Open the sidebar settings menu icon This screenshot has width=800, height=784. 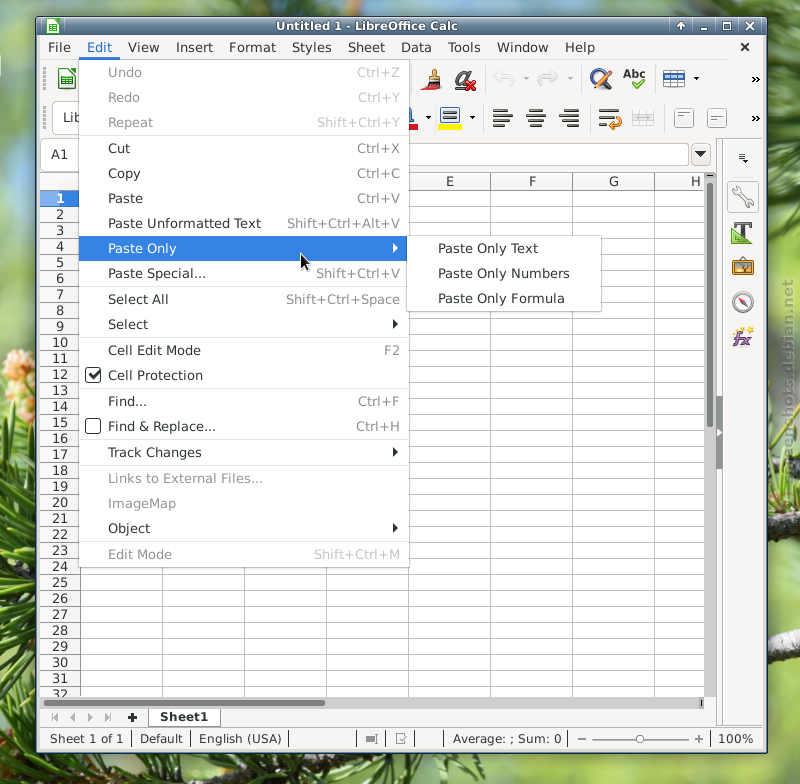743,158
